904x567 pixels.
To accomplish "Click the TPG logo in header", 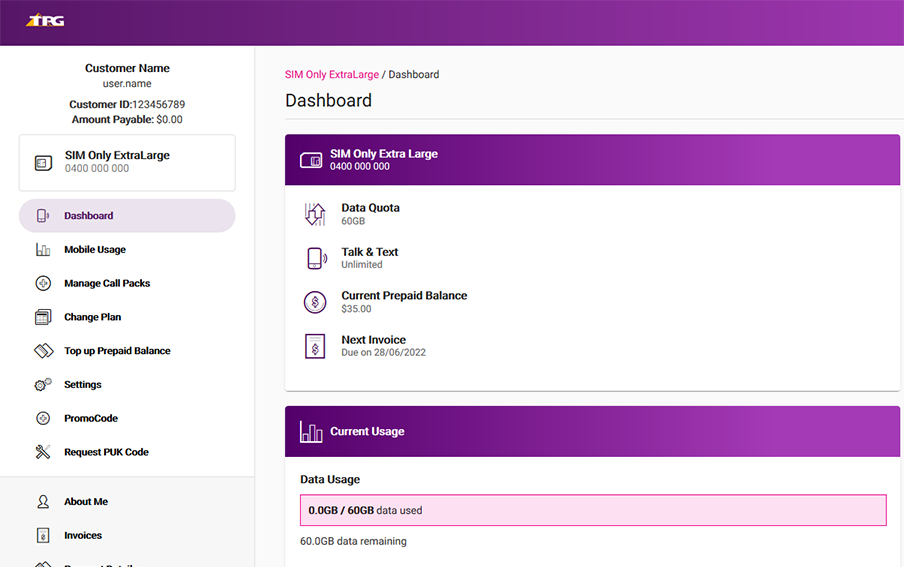I will click(x=45, y=20).
